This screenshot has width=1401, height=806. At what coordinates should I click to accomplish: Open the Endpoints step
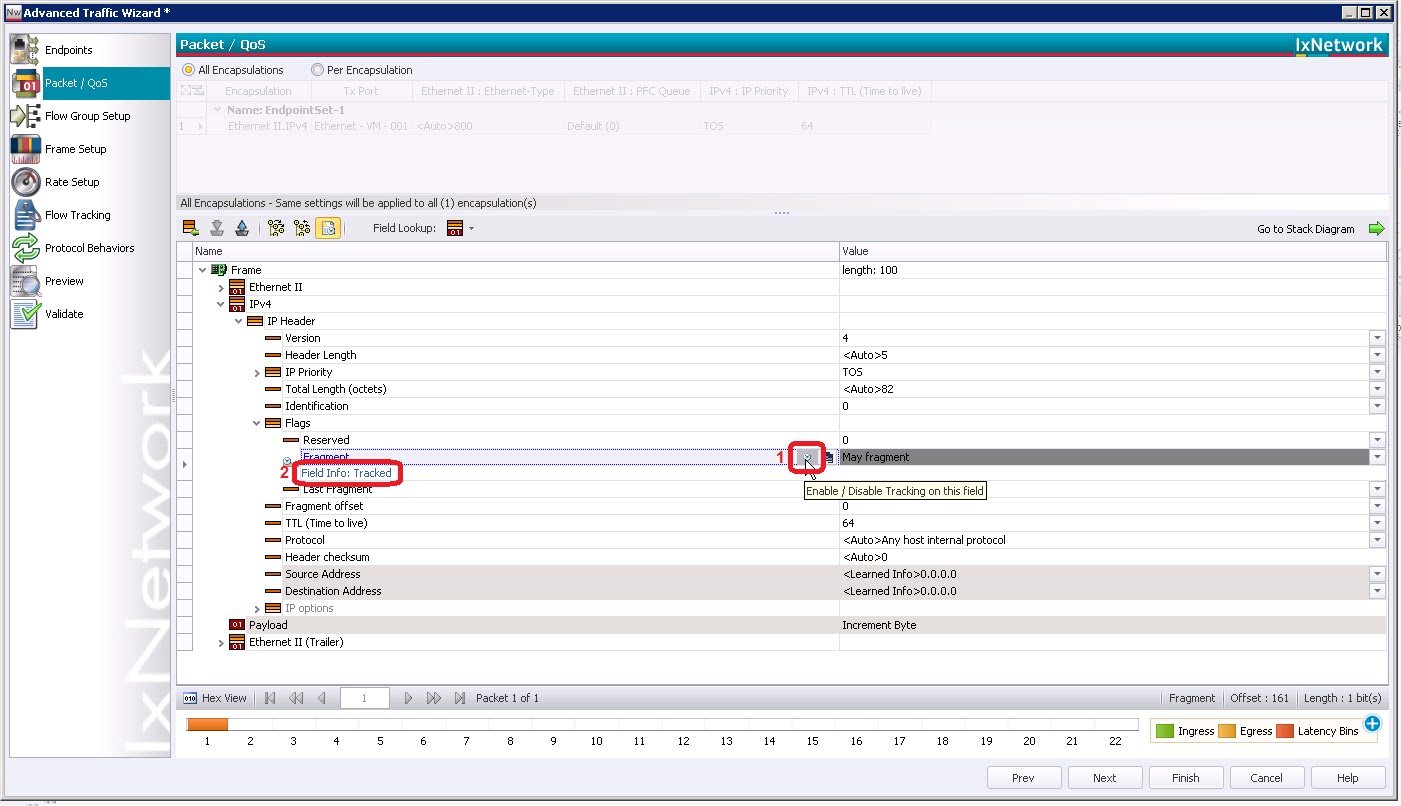21,48
